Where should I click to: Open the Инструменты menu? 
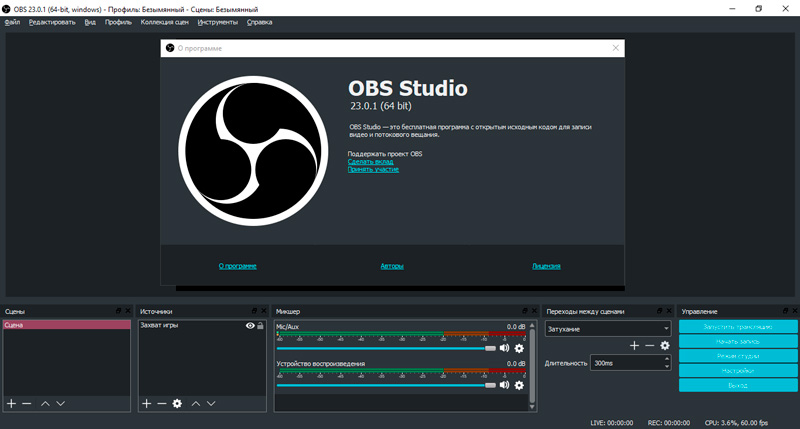pyautogui.click(x=217, y=22)
